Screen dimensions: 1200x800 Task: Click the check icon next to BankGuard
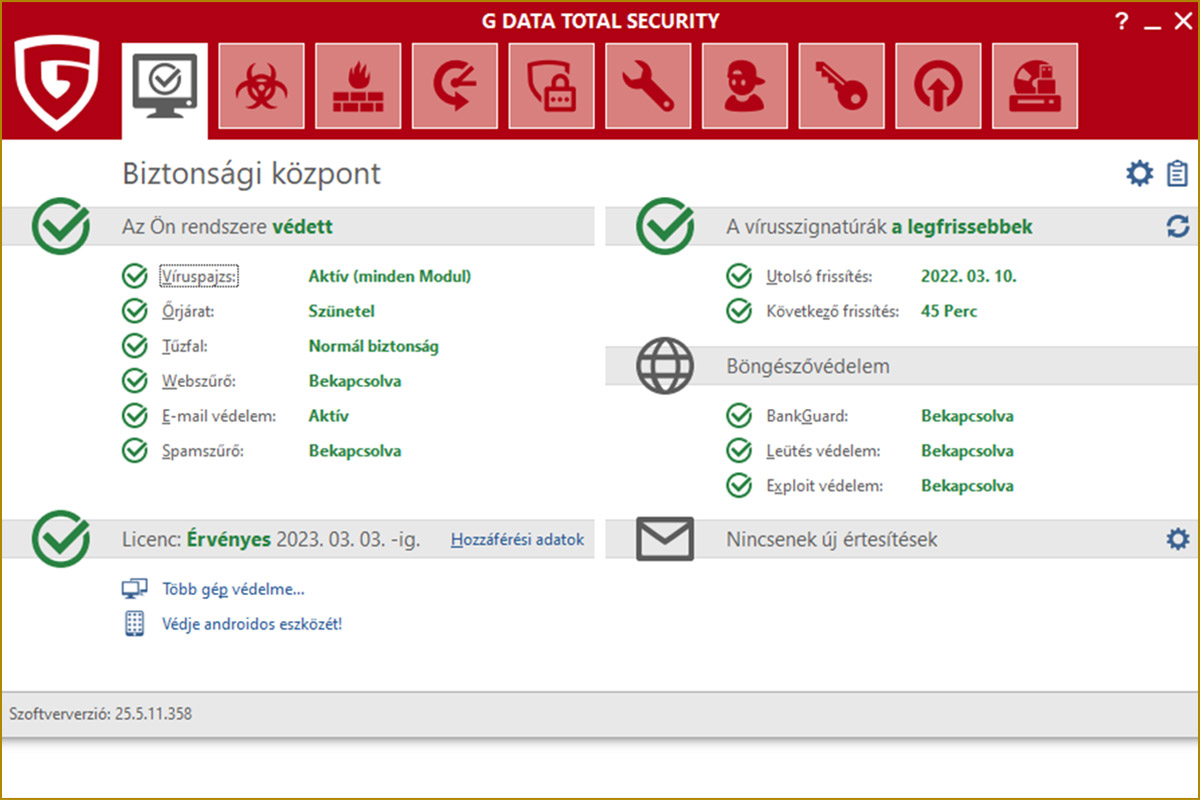pyautogui.click(x=739, y=415)
